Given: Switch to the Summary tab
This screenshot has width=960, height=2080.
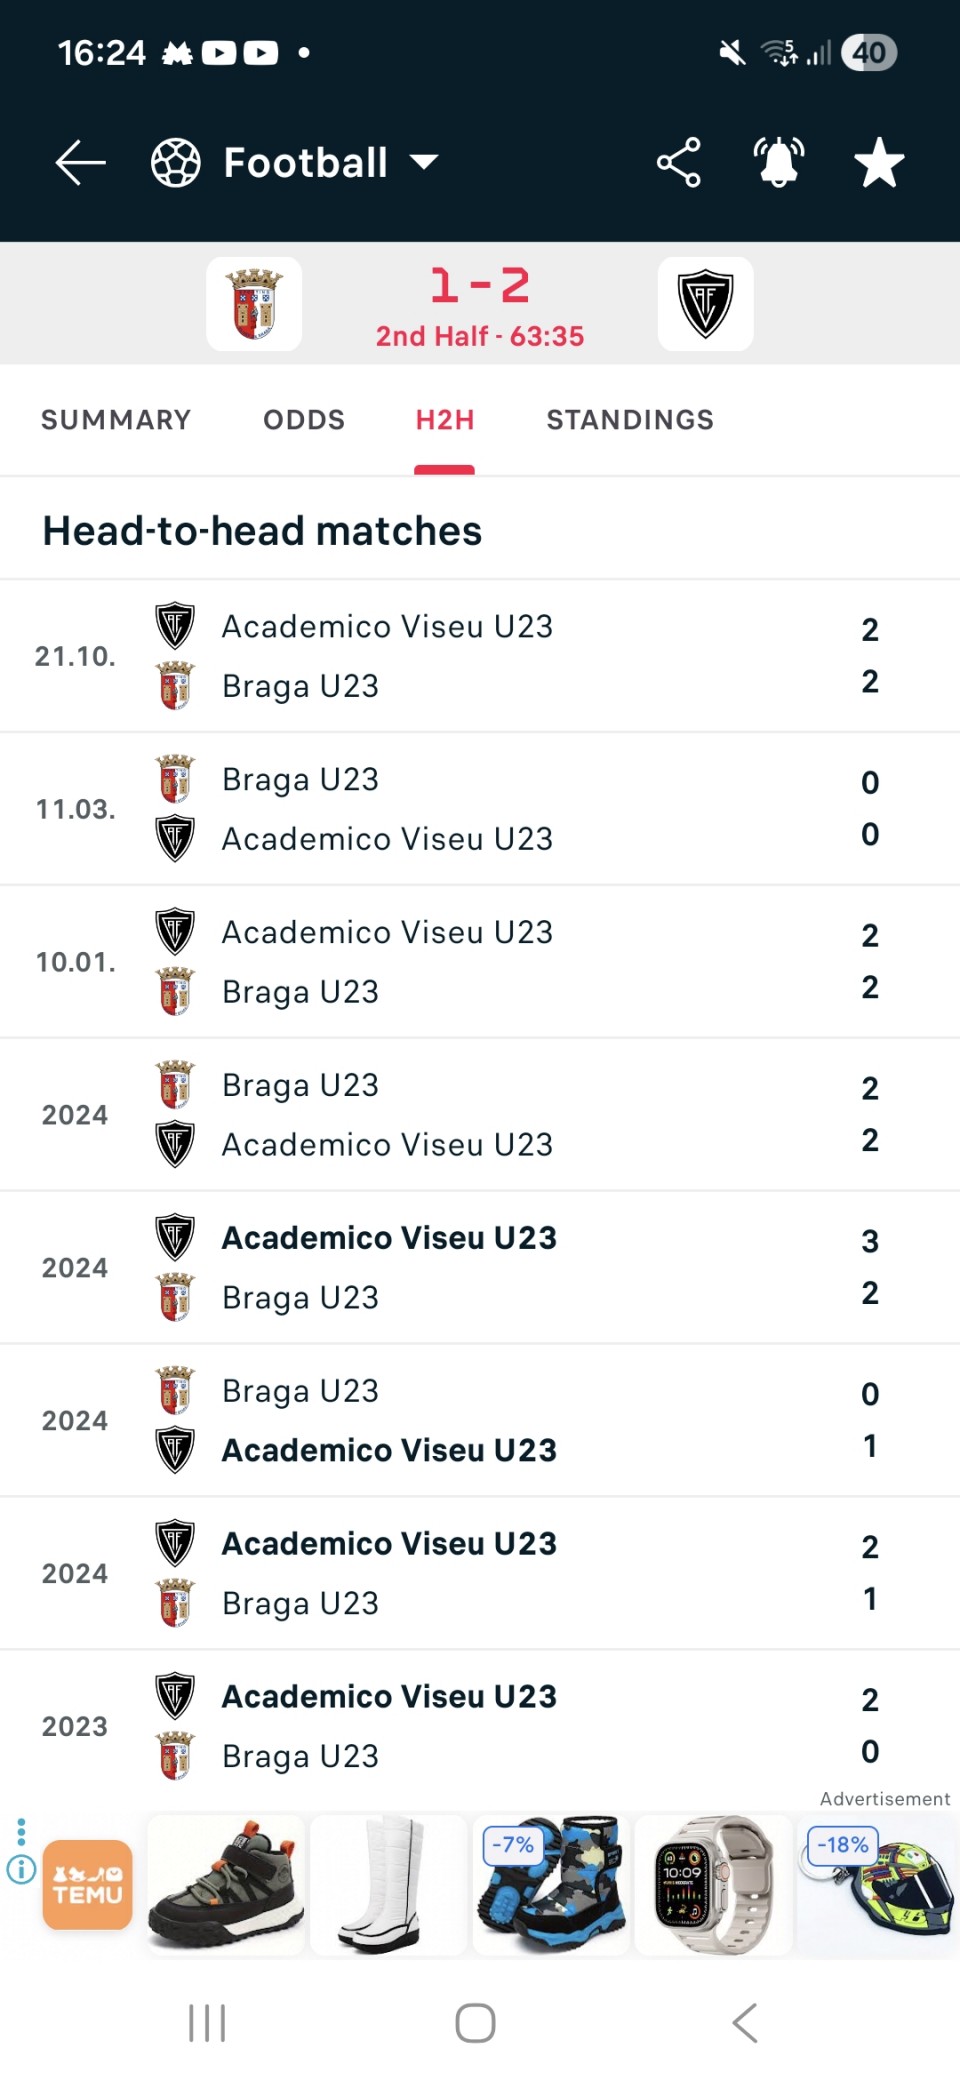Looking at the screenshot, I should pyautogui.click(x=116, y=420).
